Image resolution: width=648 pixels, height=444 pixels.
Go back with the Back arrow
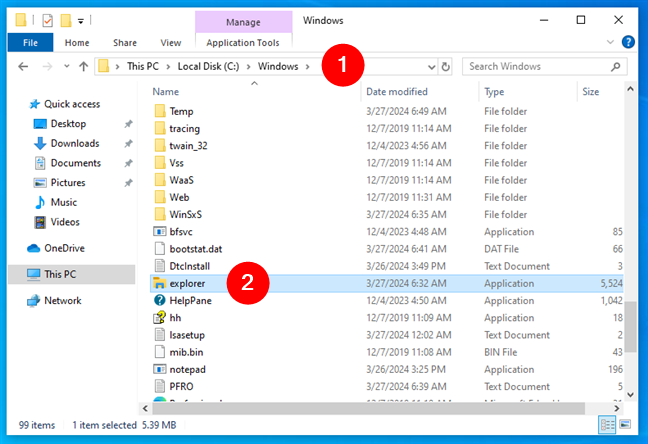[x=23, y=66]
